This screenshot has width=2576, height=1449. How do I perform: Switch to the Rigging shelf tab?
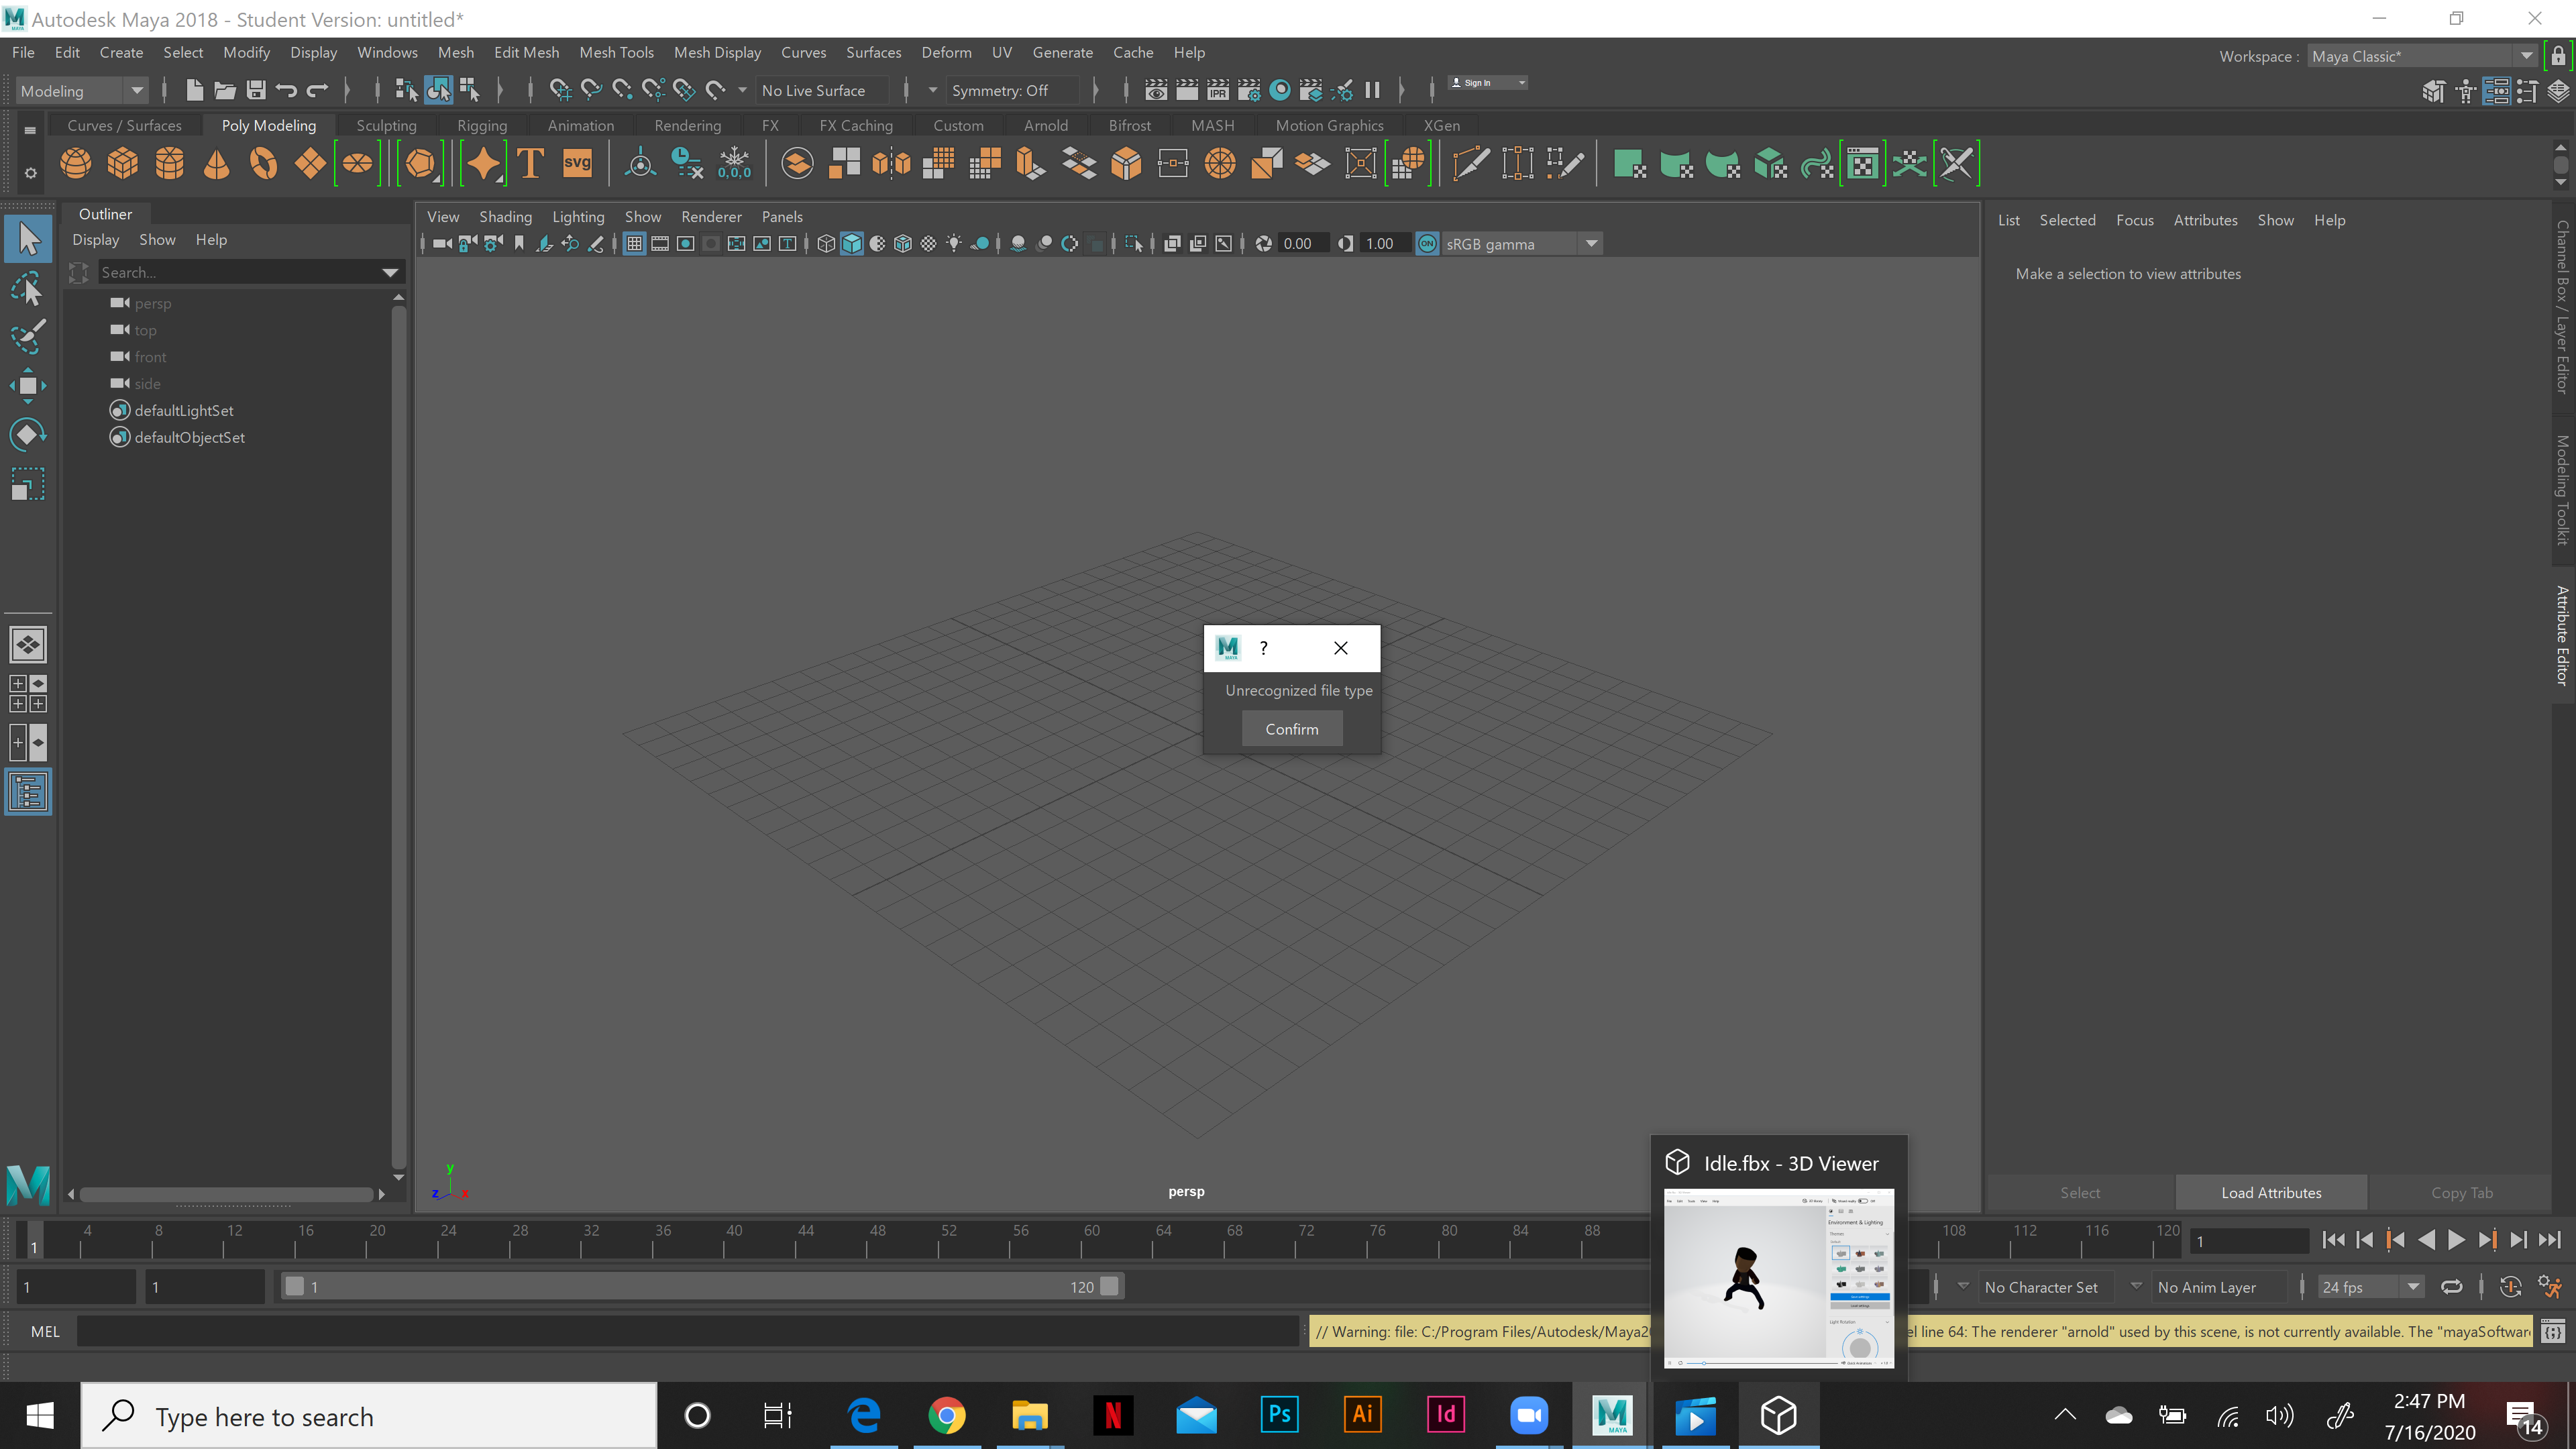coord(481,125)
